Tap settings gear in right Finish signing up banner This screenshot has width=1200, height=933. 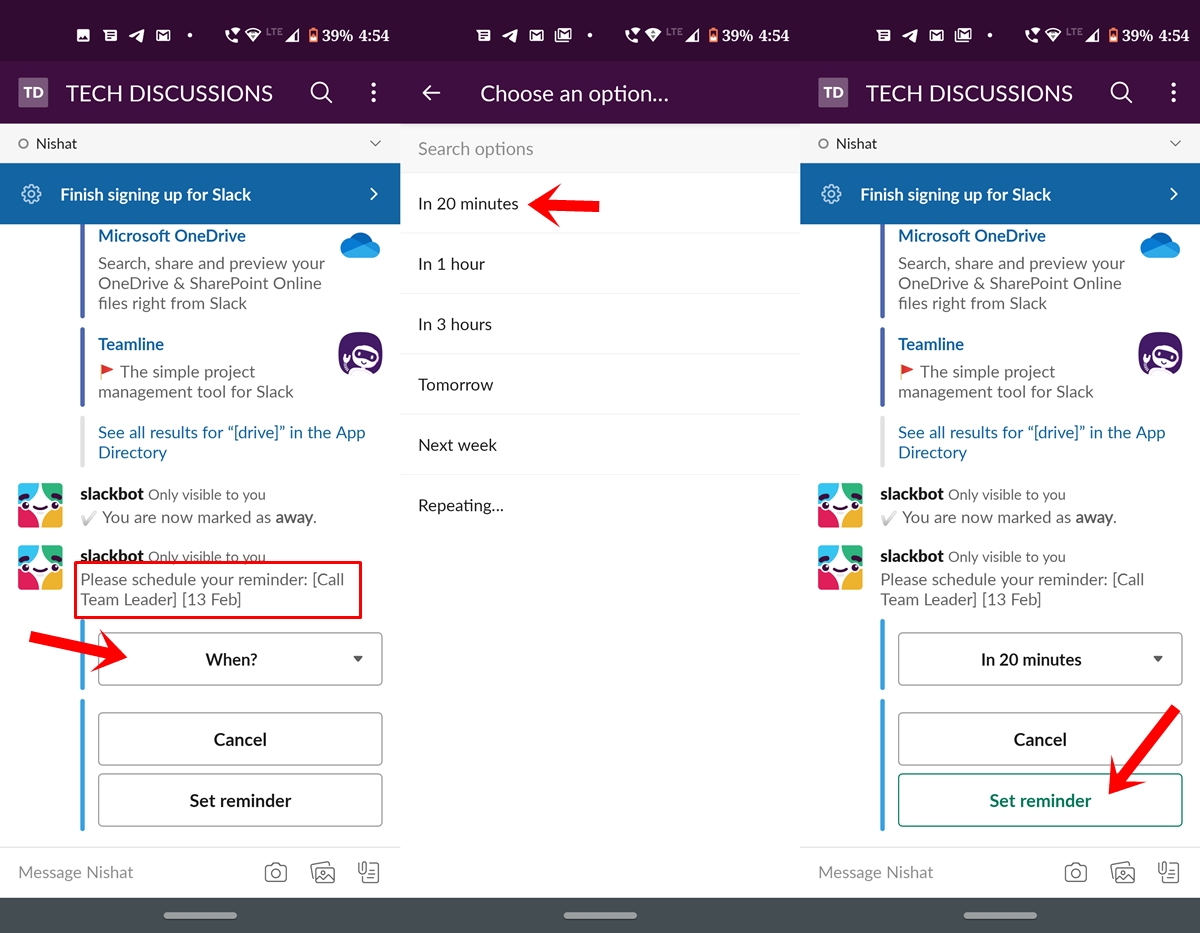click(x=831, y=194)
